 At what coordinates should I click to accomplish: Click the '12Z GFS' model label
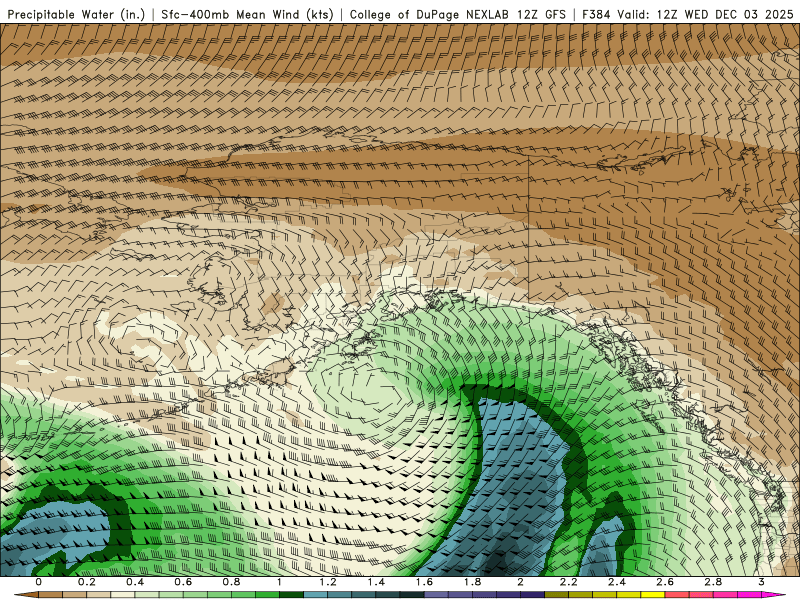point(541,14)
